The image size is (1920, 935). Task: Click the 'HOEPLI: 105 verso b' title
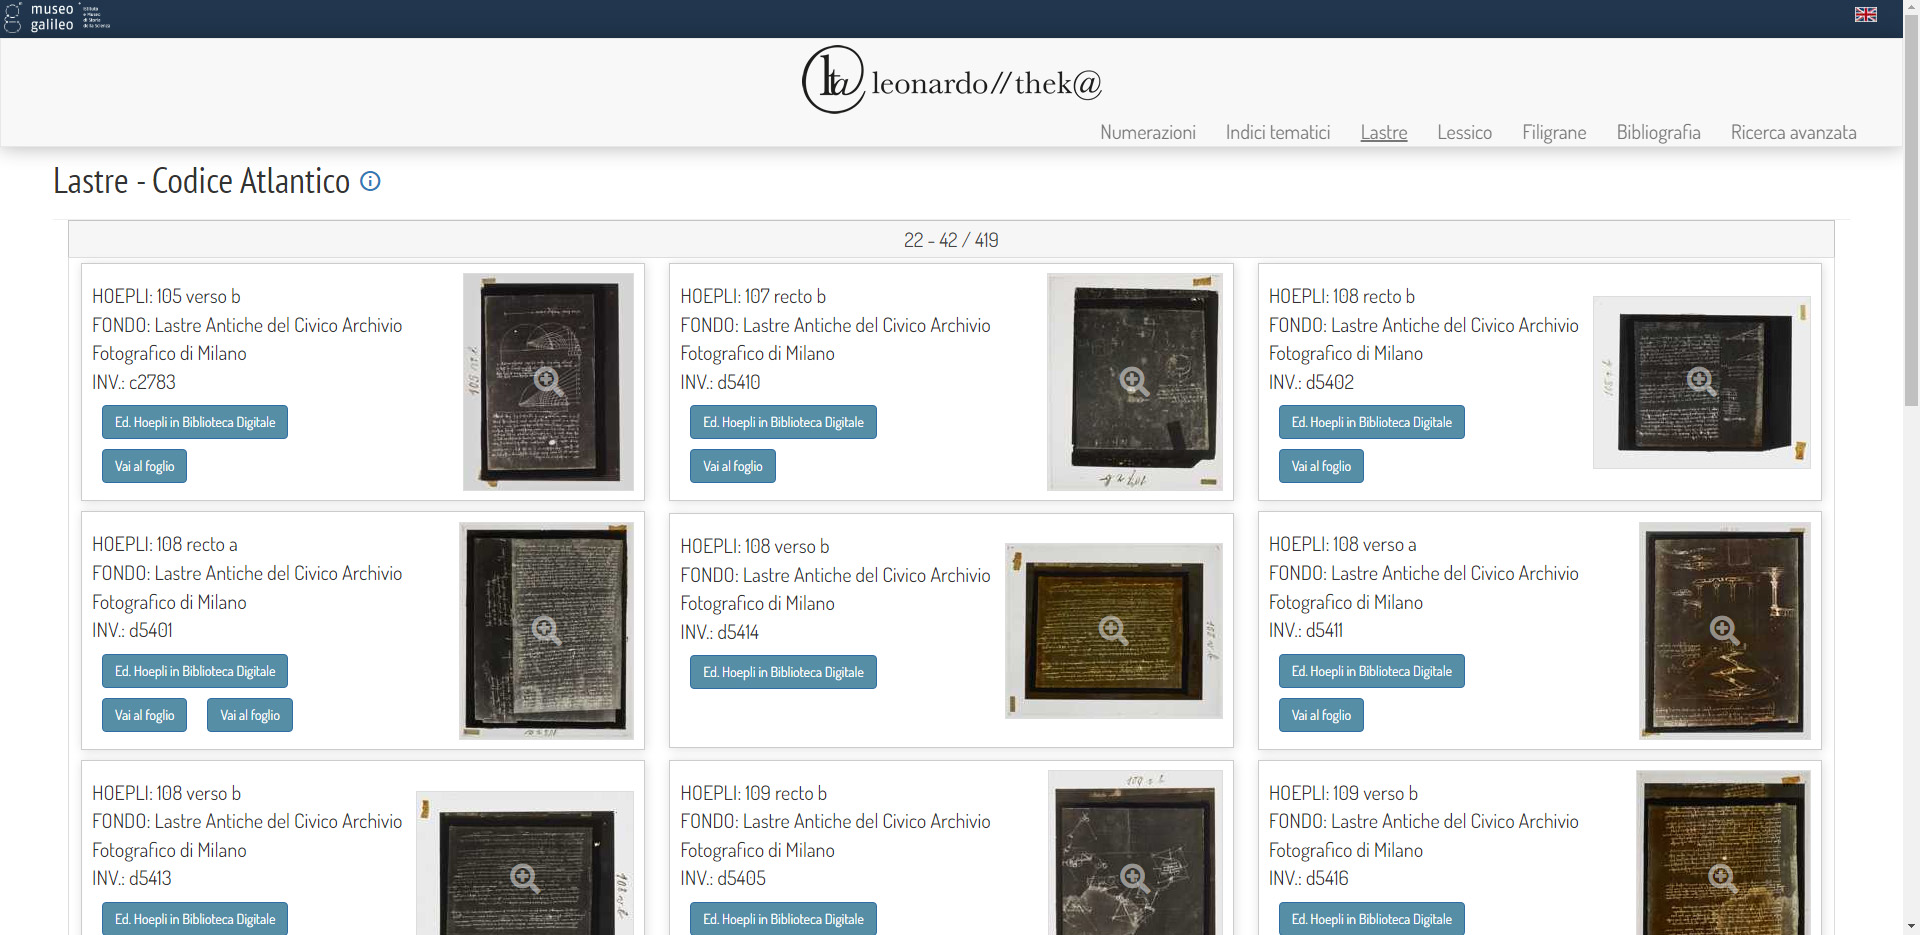(x=166, y=296)
